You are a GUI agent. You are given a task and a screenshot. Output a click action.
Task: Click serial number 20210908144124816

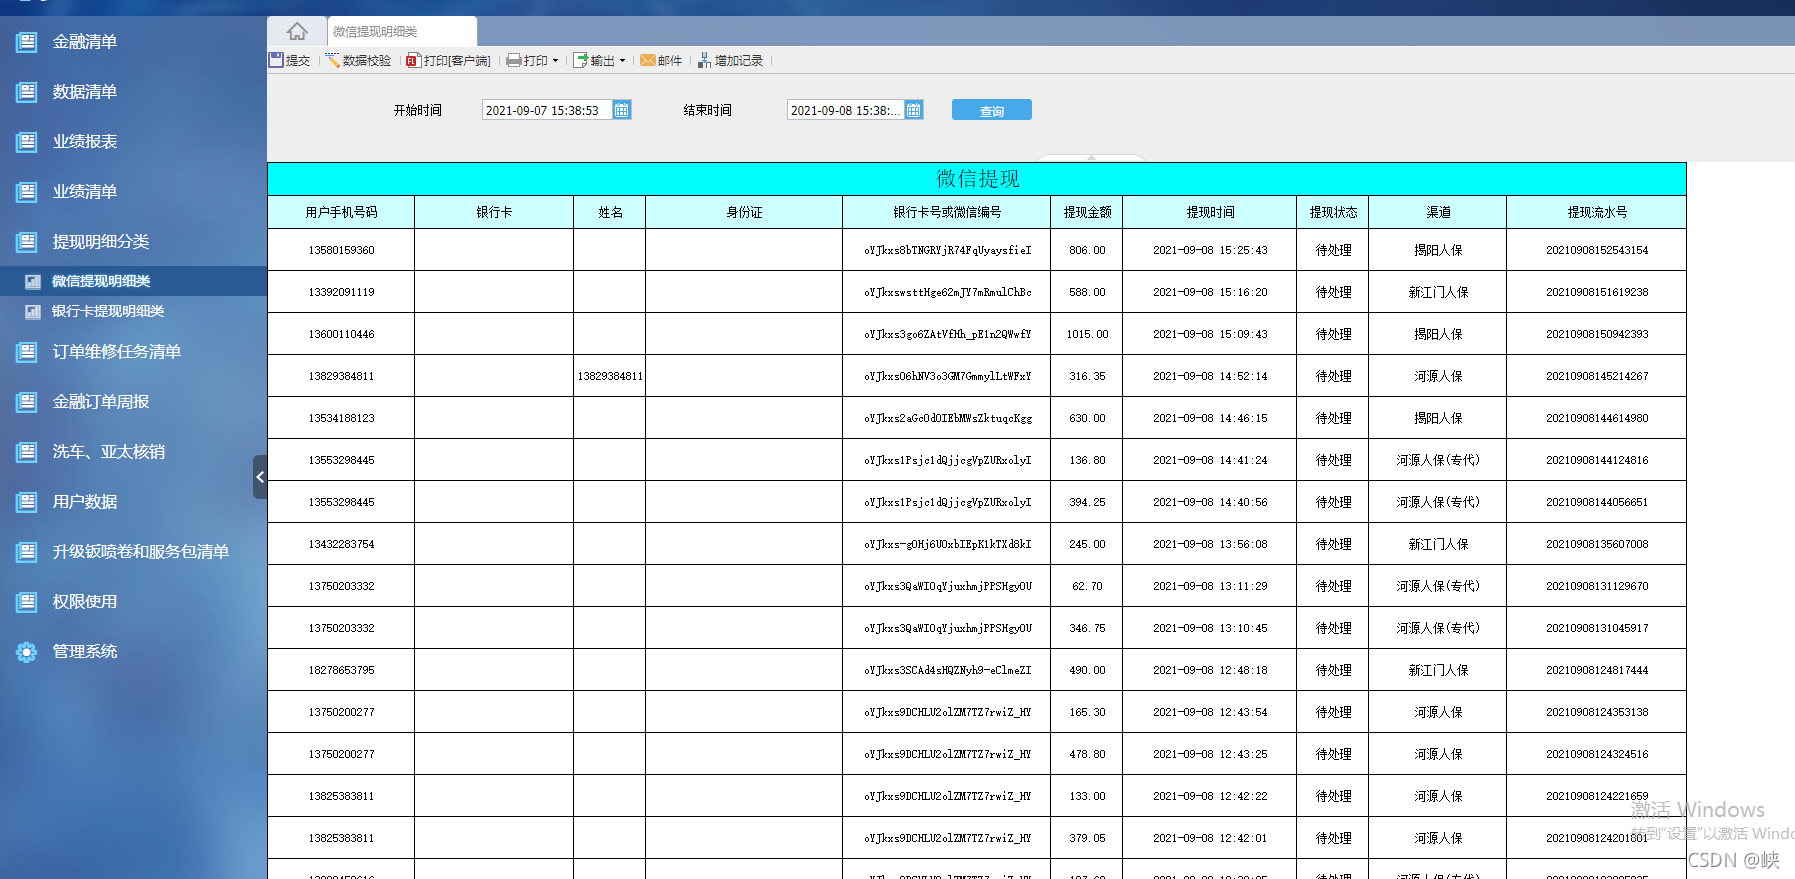(x=1597, y=460)
